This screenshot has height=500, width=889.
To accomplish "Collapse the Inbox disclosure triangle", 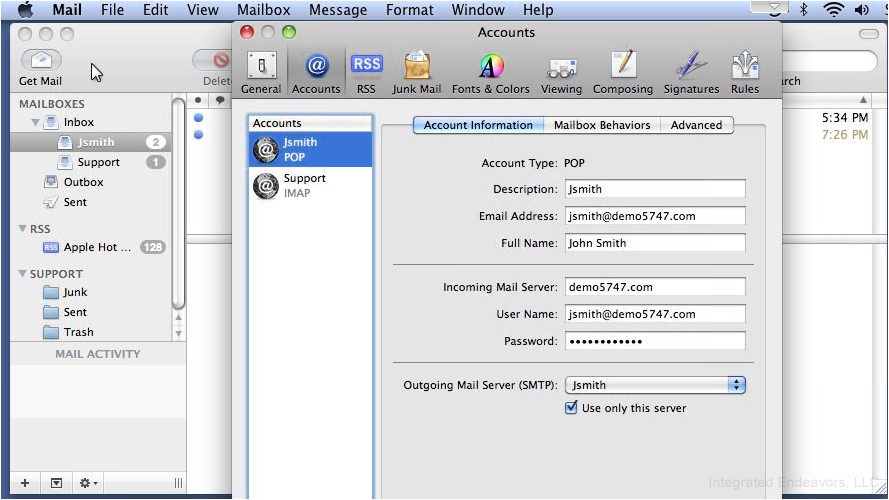I will 35,122.
